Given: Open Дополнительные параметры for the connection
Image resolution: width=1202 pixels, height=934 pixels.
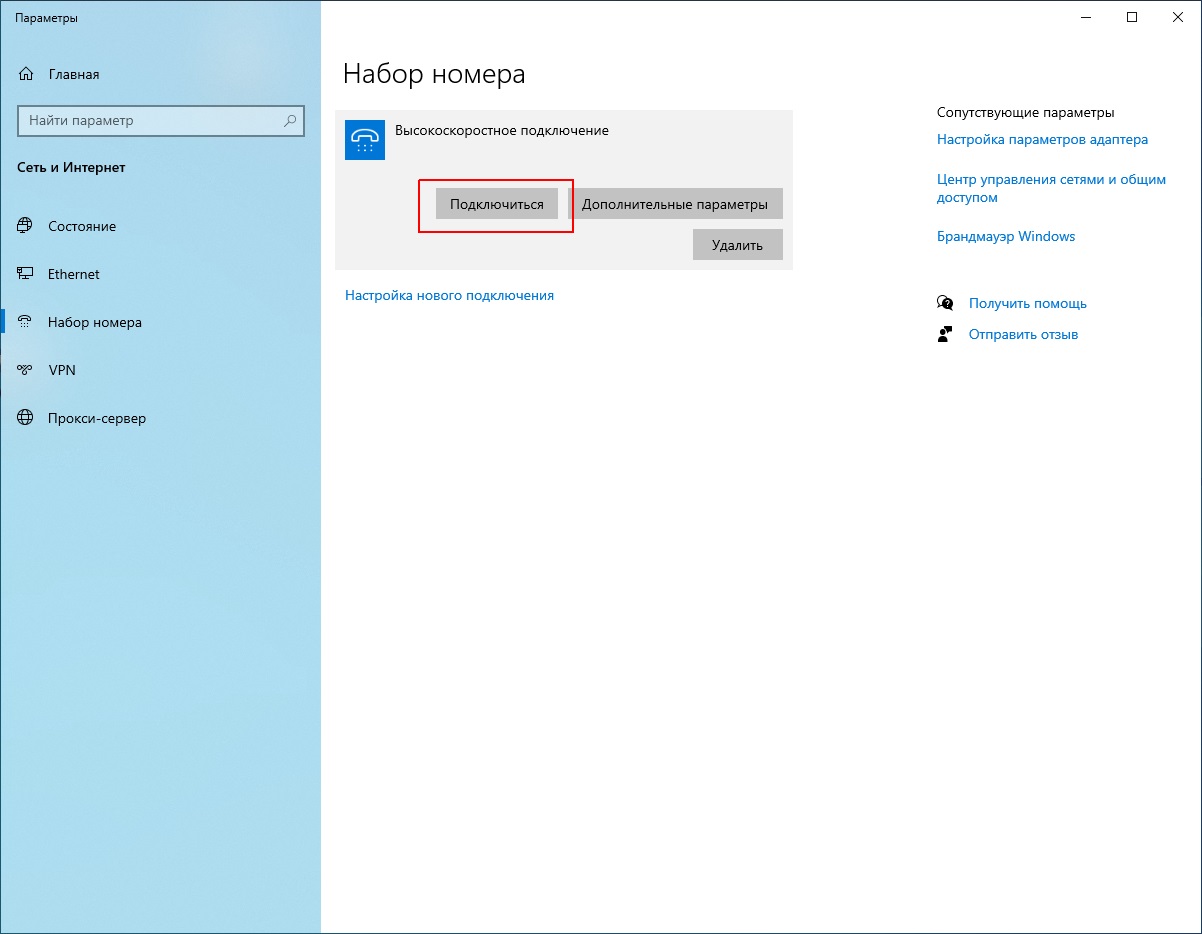Looking at the screenshot, I should click(x=675, y=204).
